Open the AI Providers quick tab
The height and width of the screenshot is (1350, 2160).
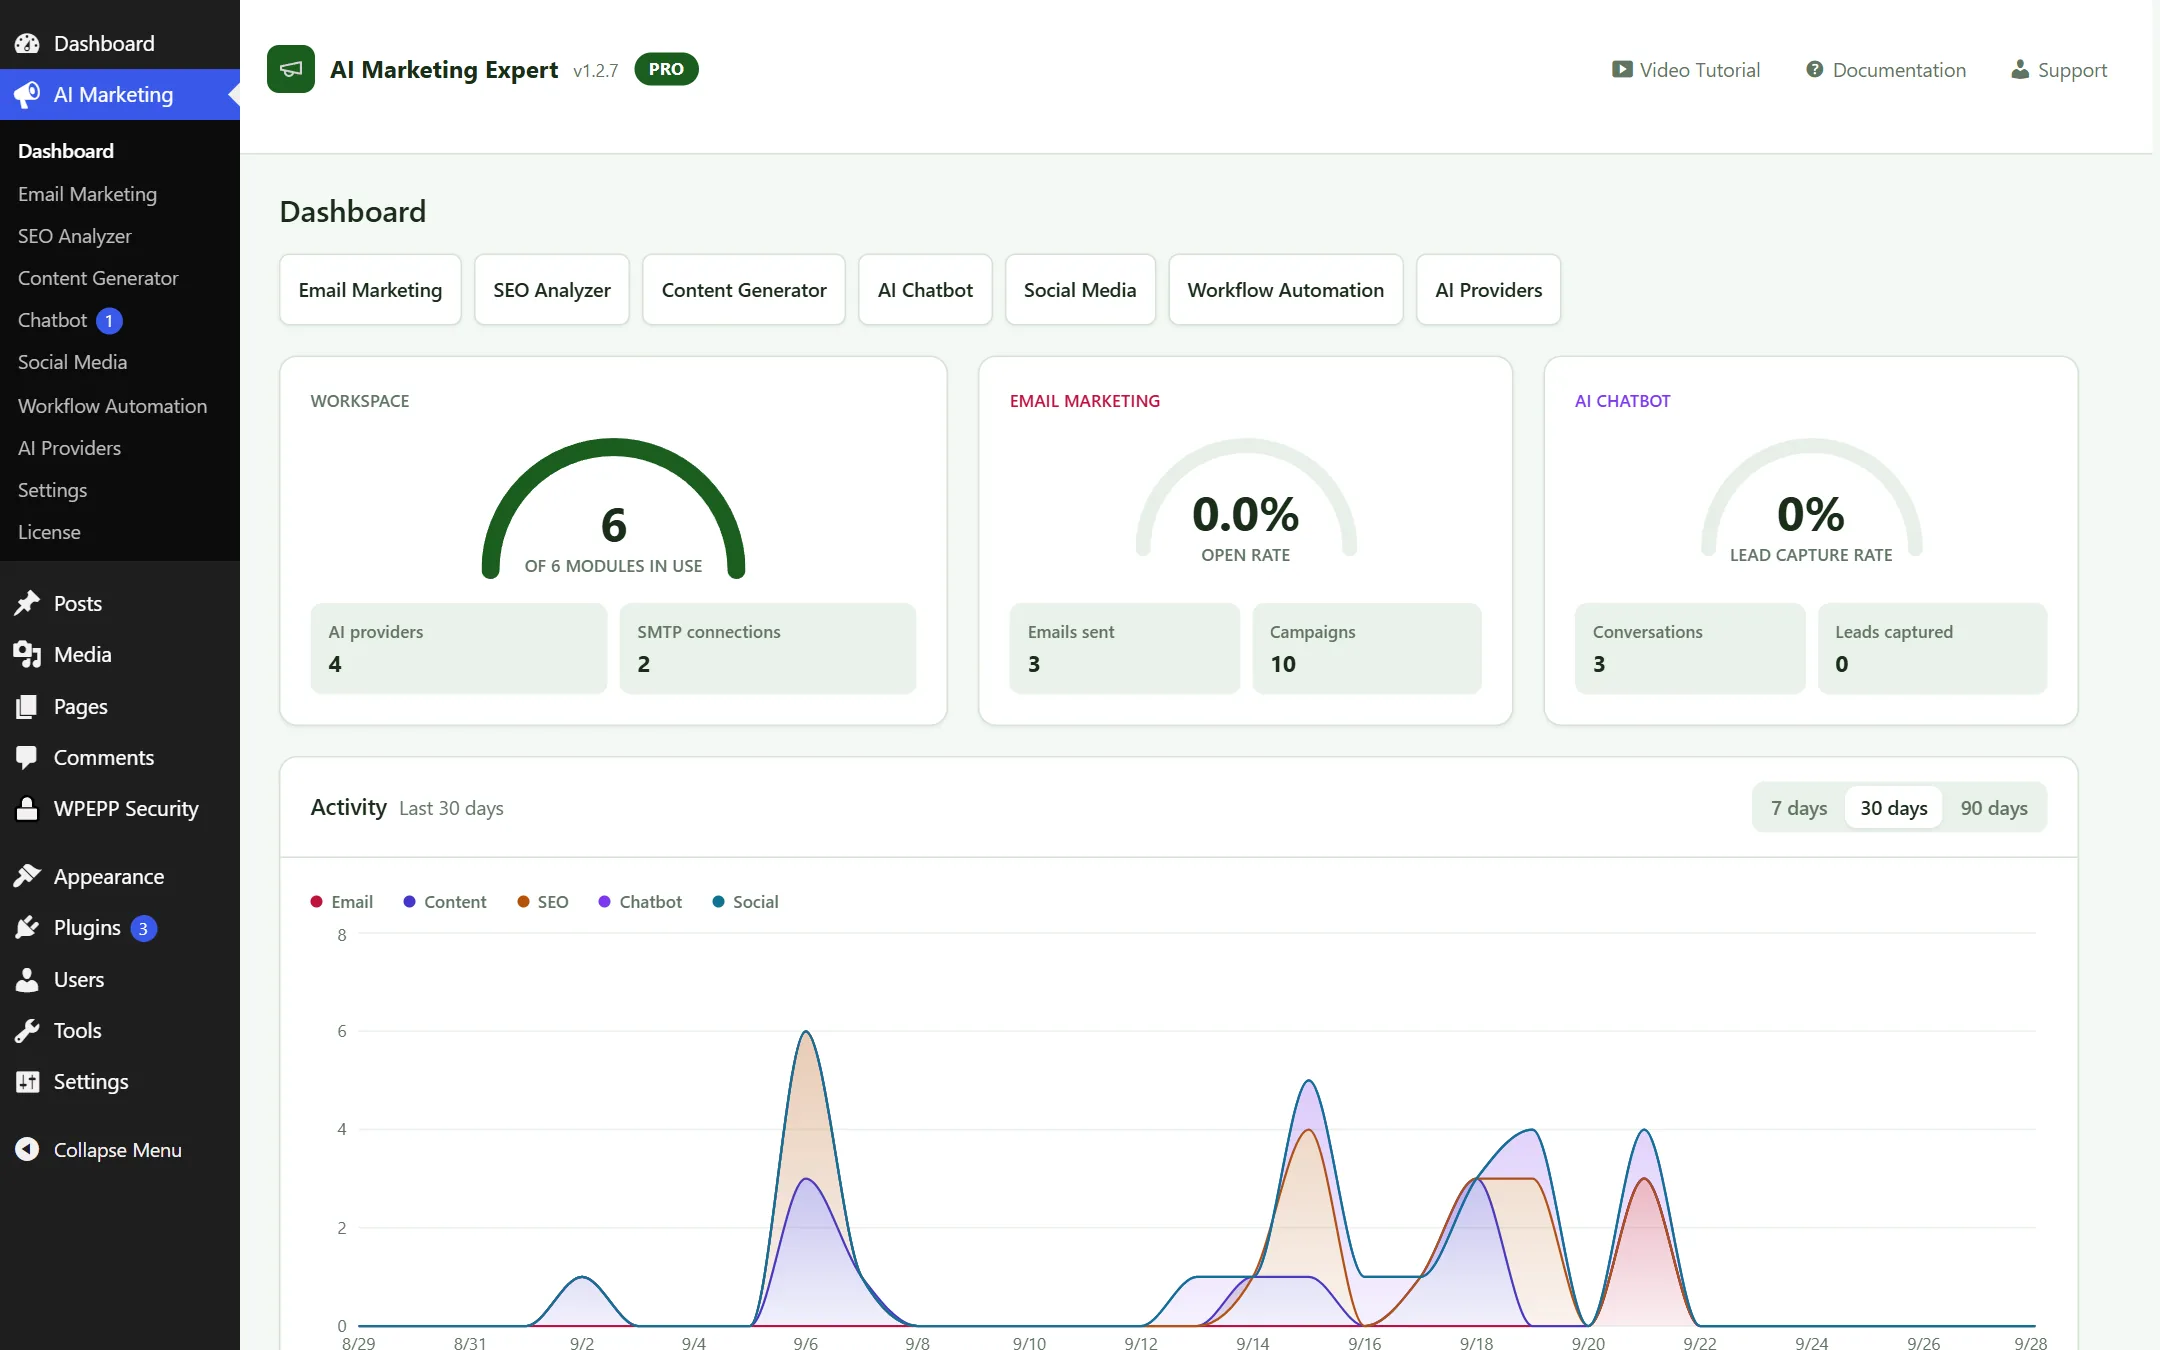click(x=1488, y=290)
